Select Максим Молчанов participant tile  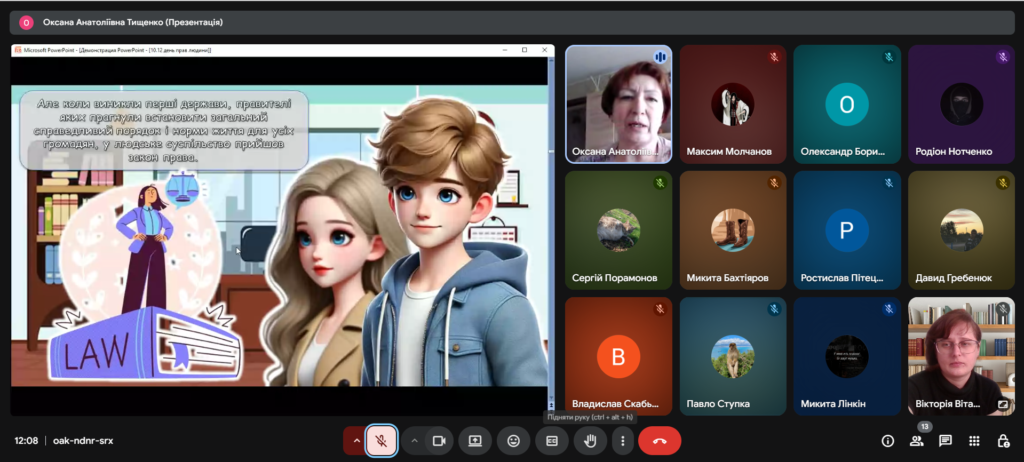[732, 104]
